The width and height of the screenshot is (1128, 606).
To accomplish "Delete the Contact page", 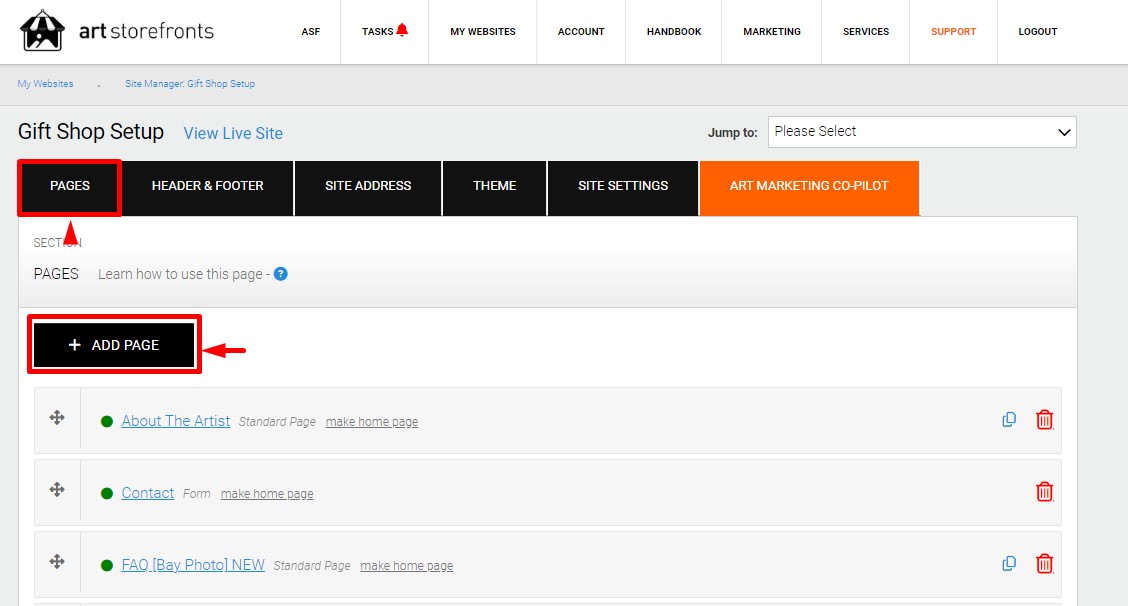I will pyautogui.click(x=1044, y=492).
